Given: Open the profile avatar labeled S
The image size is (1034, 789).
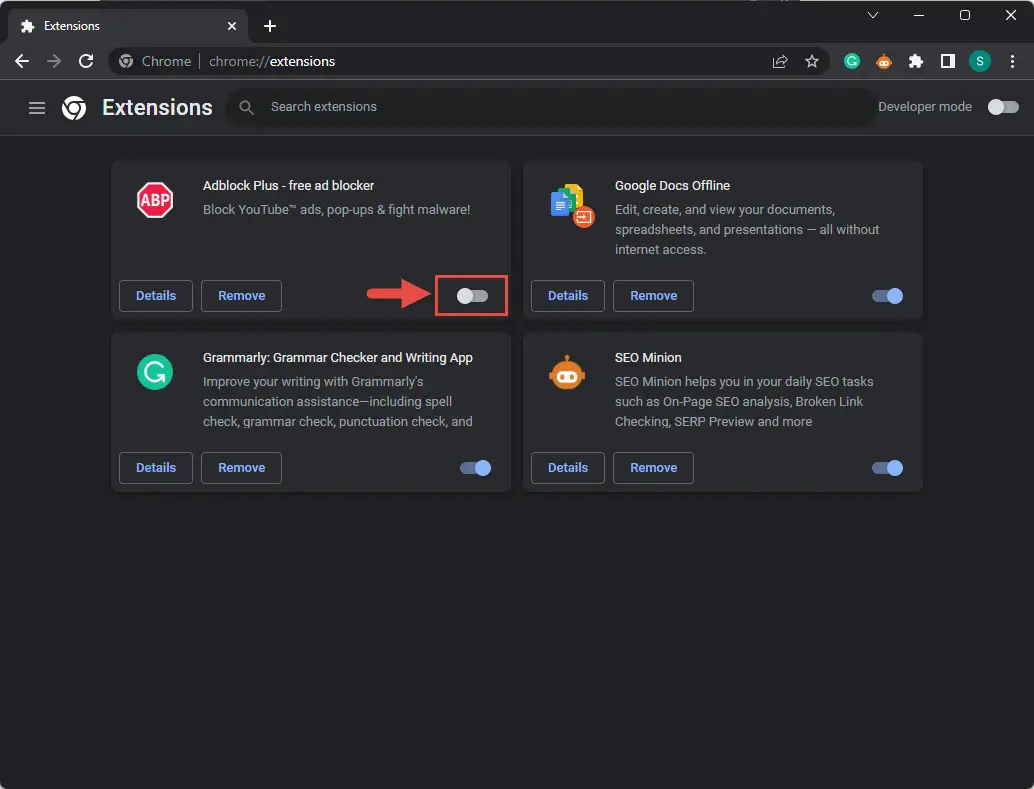Looking at the screenshot, I should point(980,61).
